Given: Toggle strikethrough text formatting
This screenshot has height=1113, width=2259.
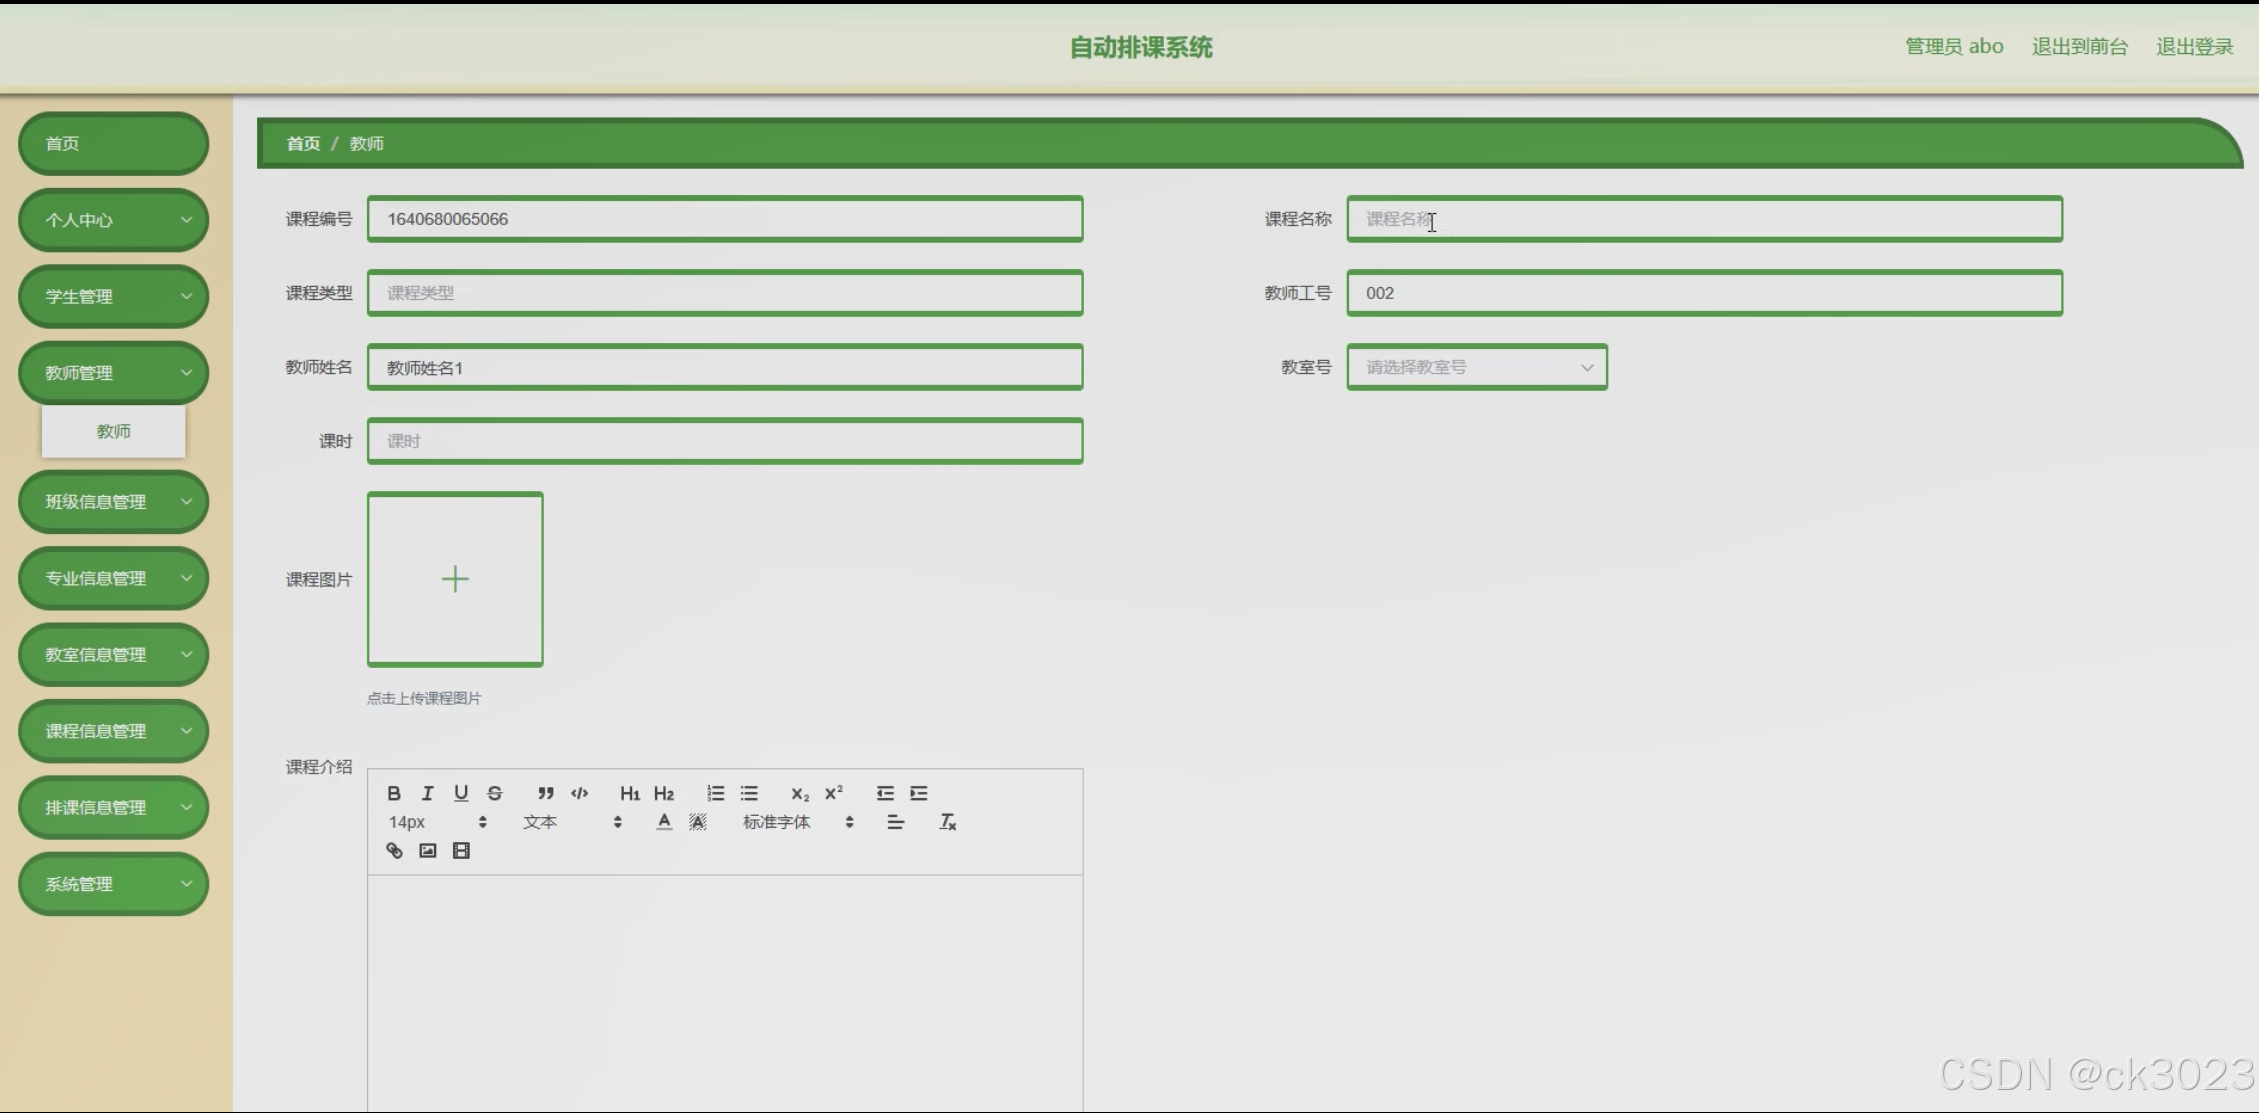Looking at the screenshot, I should [x=494, y=793].
